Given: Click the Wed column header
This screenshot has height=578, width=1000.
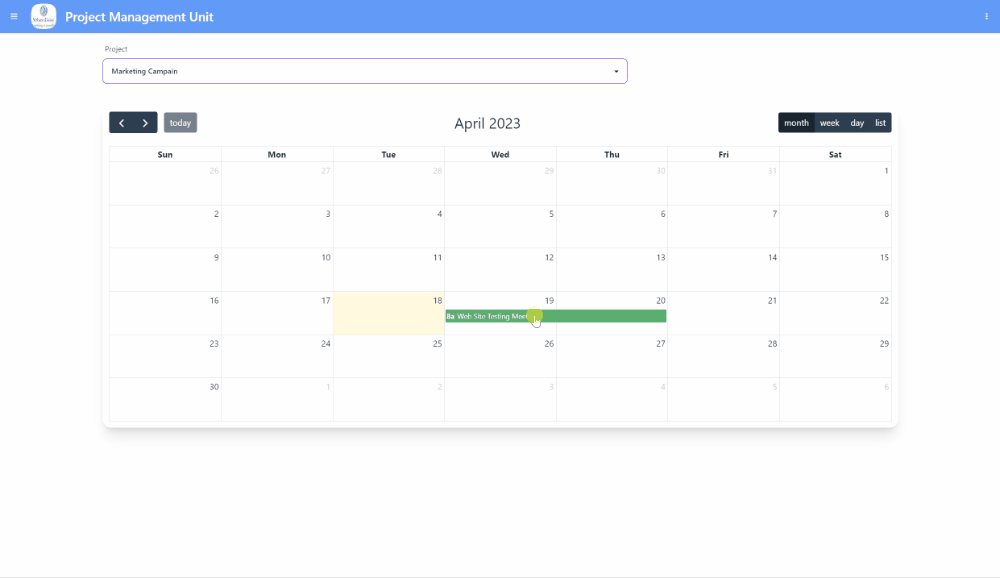Looking at the screenshot, I should pos(500,154).
